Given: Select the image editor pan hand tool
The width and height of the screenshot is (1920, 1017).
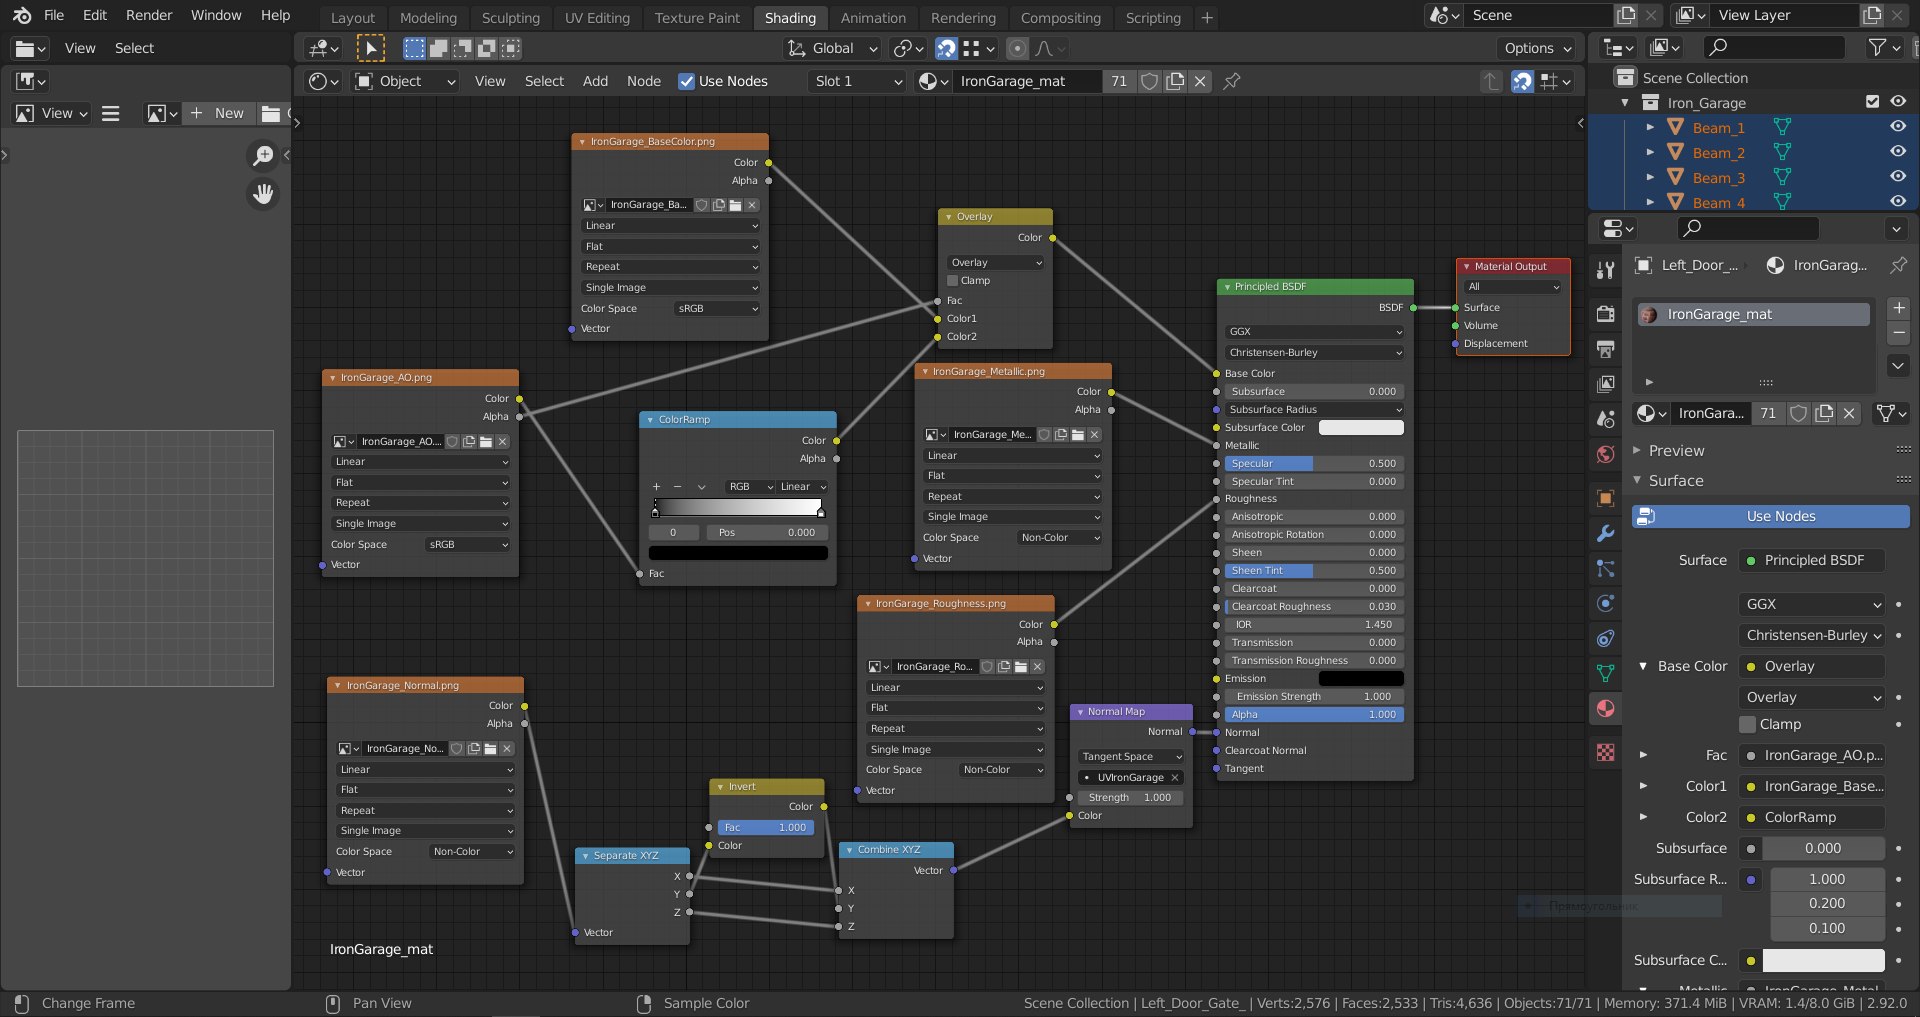Looking at the screenshot, I should click(263, 194).
